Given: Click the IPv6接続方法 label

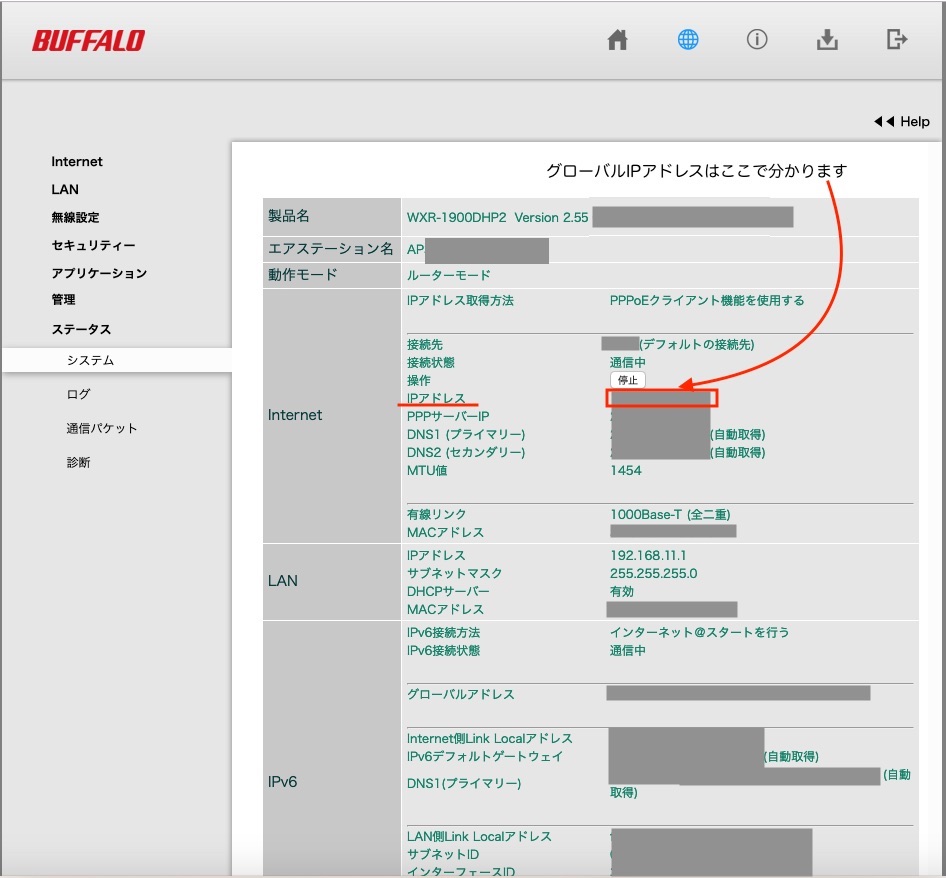Looking at the screenshot, I should (443, 632).
